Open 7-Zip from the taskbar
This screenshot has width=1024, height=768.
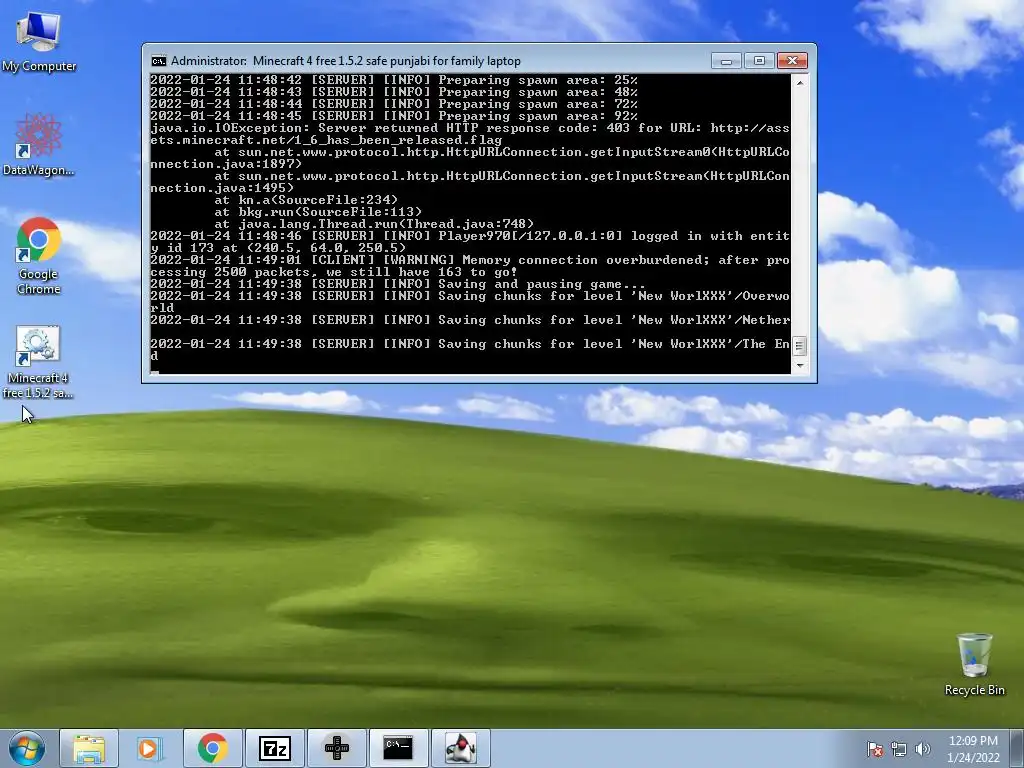pos(274,748)
